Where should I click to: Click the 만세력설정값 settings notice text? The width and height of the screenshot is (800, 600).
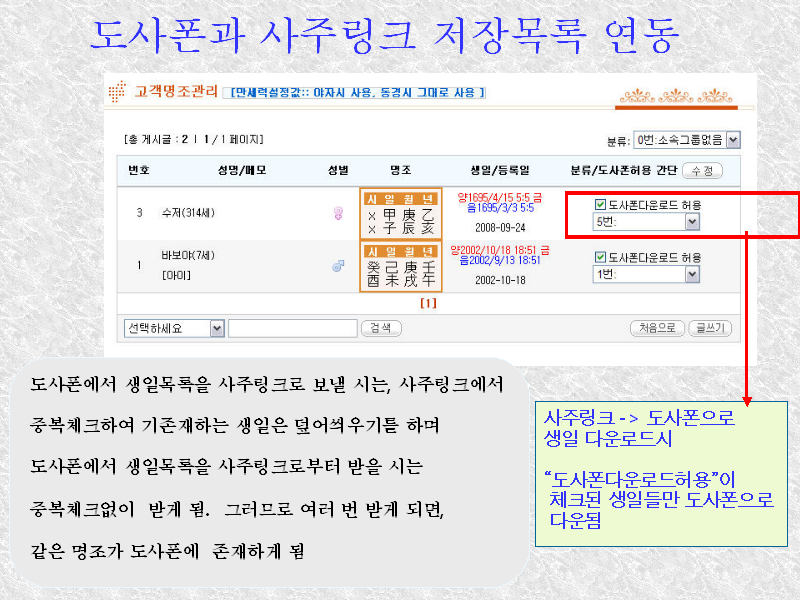355,92
